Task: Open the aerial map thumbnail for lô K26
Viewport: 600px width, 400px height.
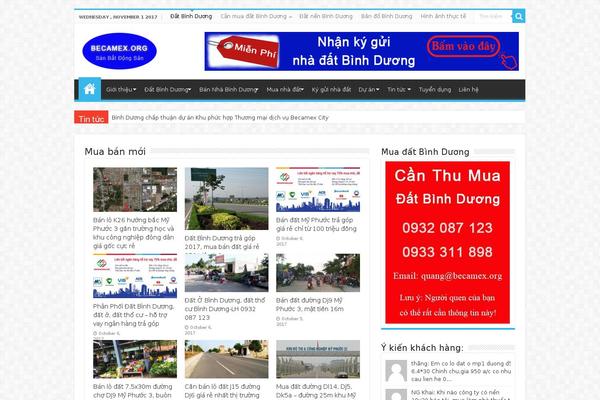Action: [135, 189]
